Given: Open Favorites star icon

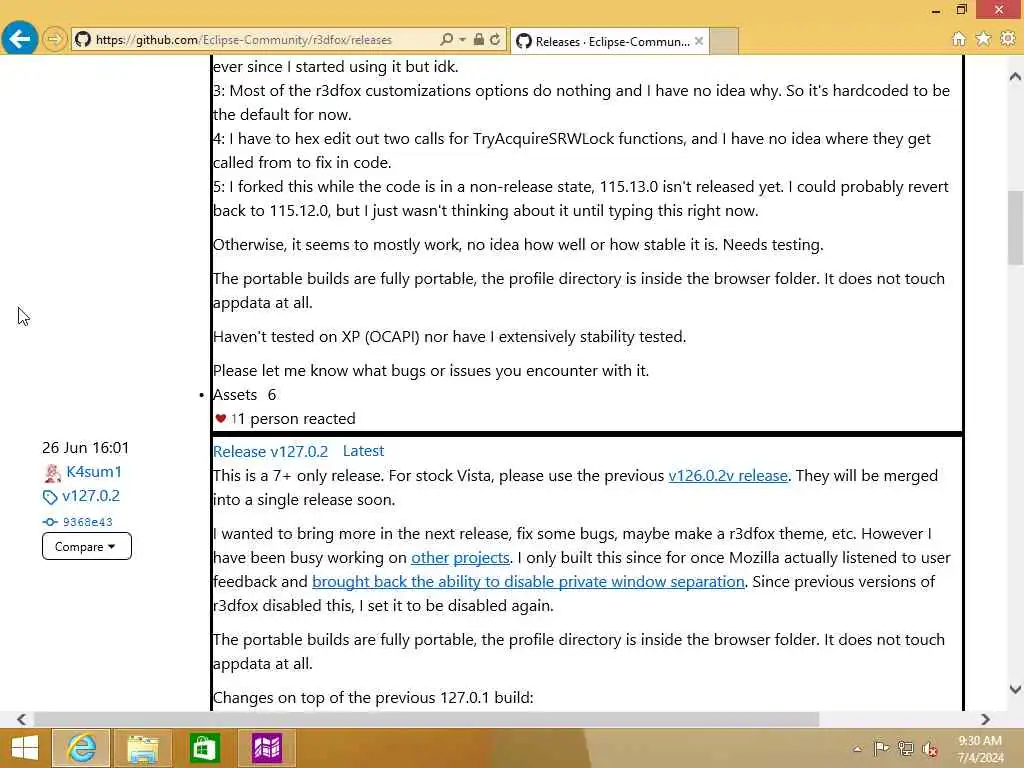Looking at the screenshot, I should point(983,39).
